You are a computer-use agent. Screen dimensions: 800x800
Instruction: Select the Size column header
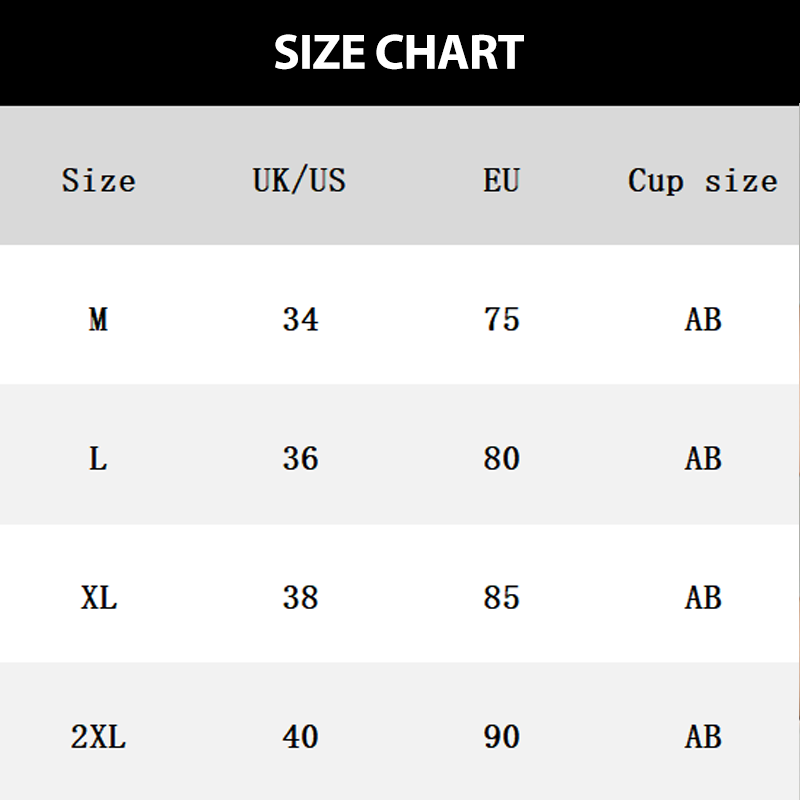98,181
